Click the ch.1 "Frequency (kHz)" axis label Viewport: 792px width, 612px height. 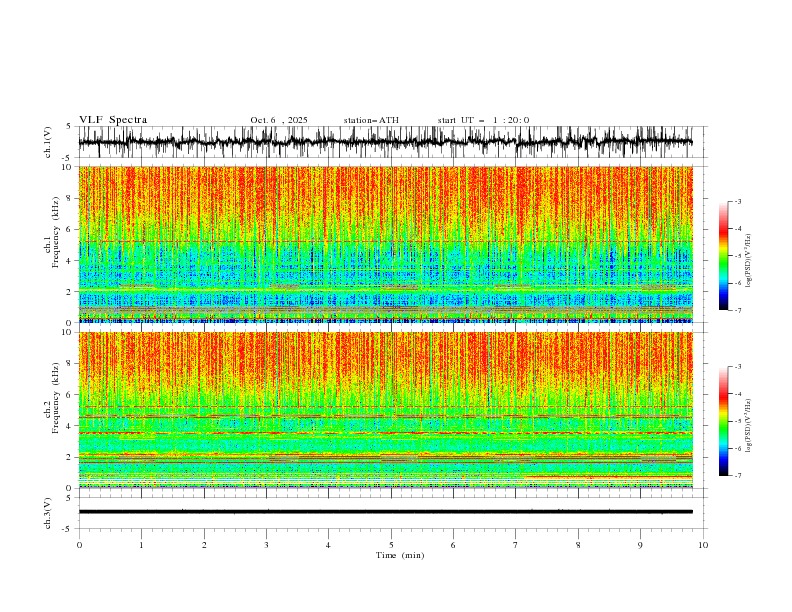click(x=56, y=233)
